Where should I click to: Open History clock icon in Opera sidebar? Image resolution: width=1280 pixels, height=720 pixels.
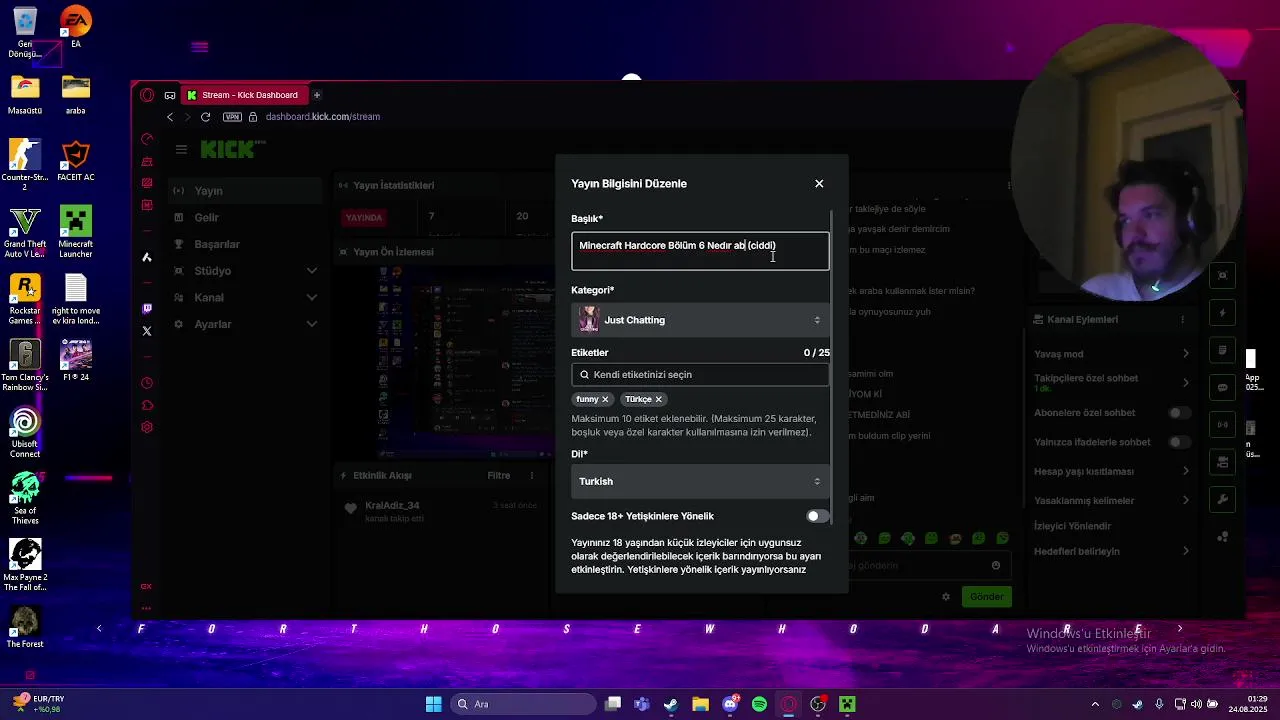147,383
